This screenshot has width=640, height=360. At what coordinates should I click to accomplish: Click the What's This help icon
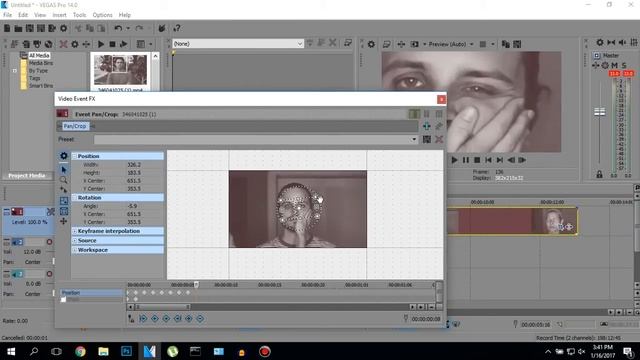(177, 28)
